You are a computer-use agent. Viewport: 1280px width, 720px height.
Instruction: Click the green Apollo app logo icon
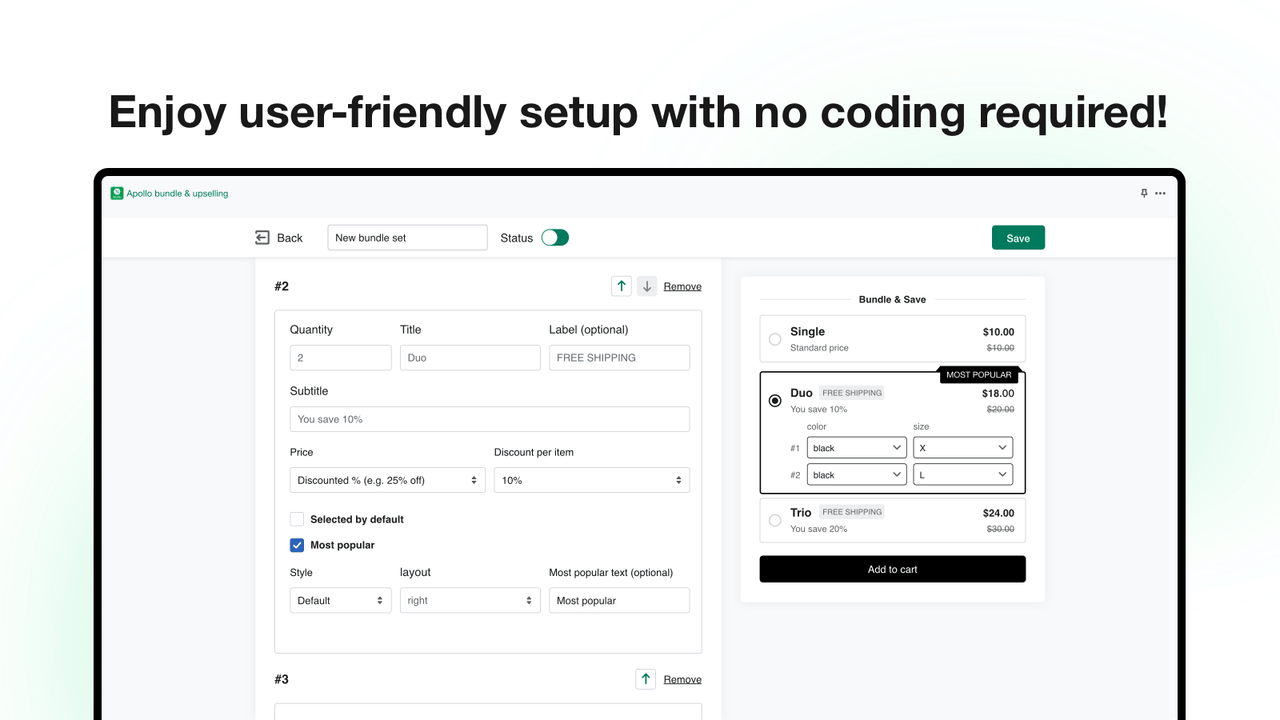point(116,193)
